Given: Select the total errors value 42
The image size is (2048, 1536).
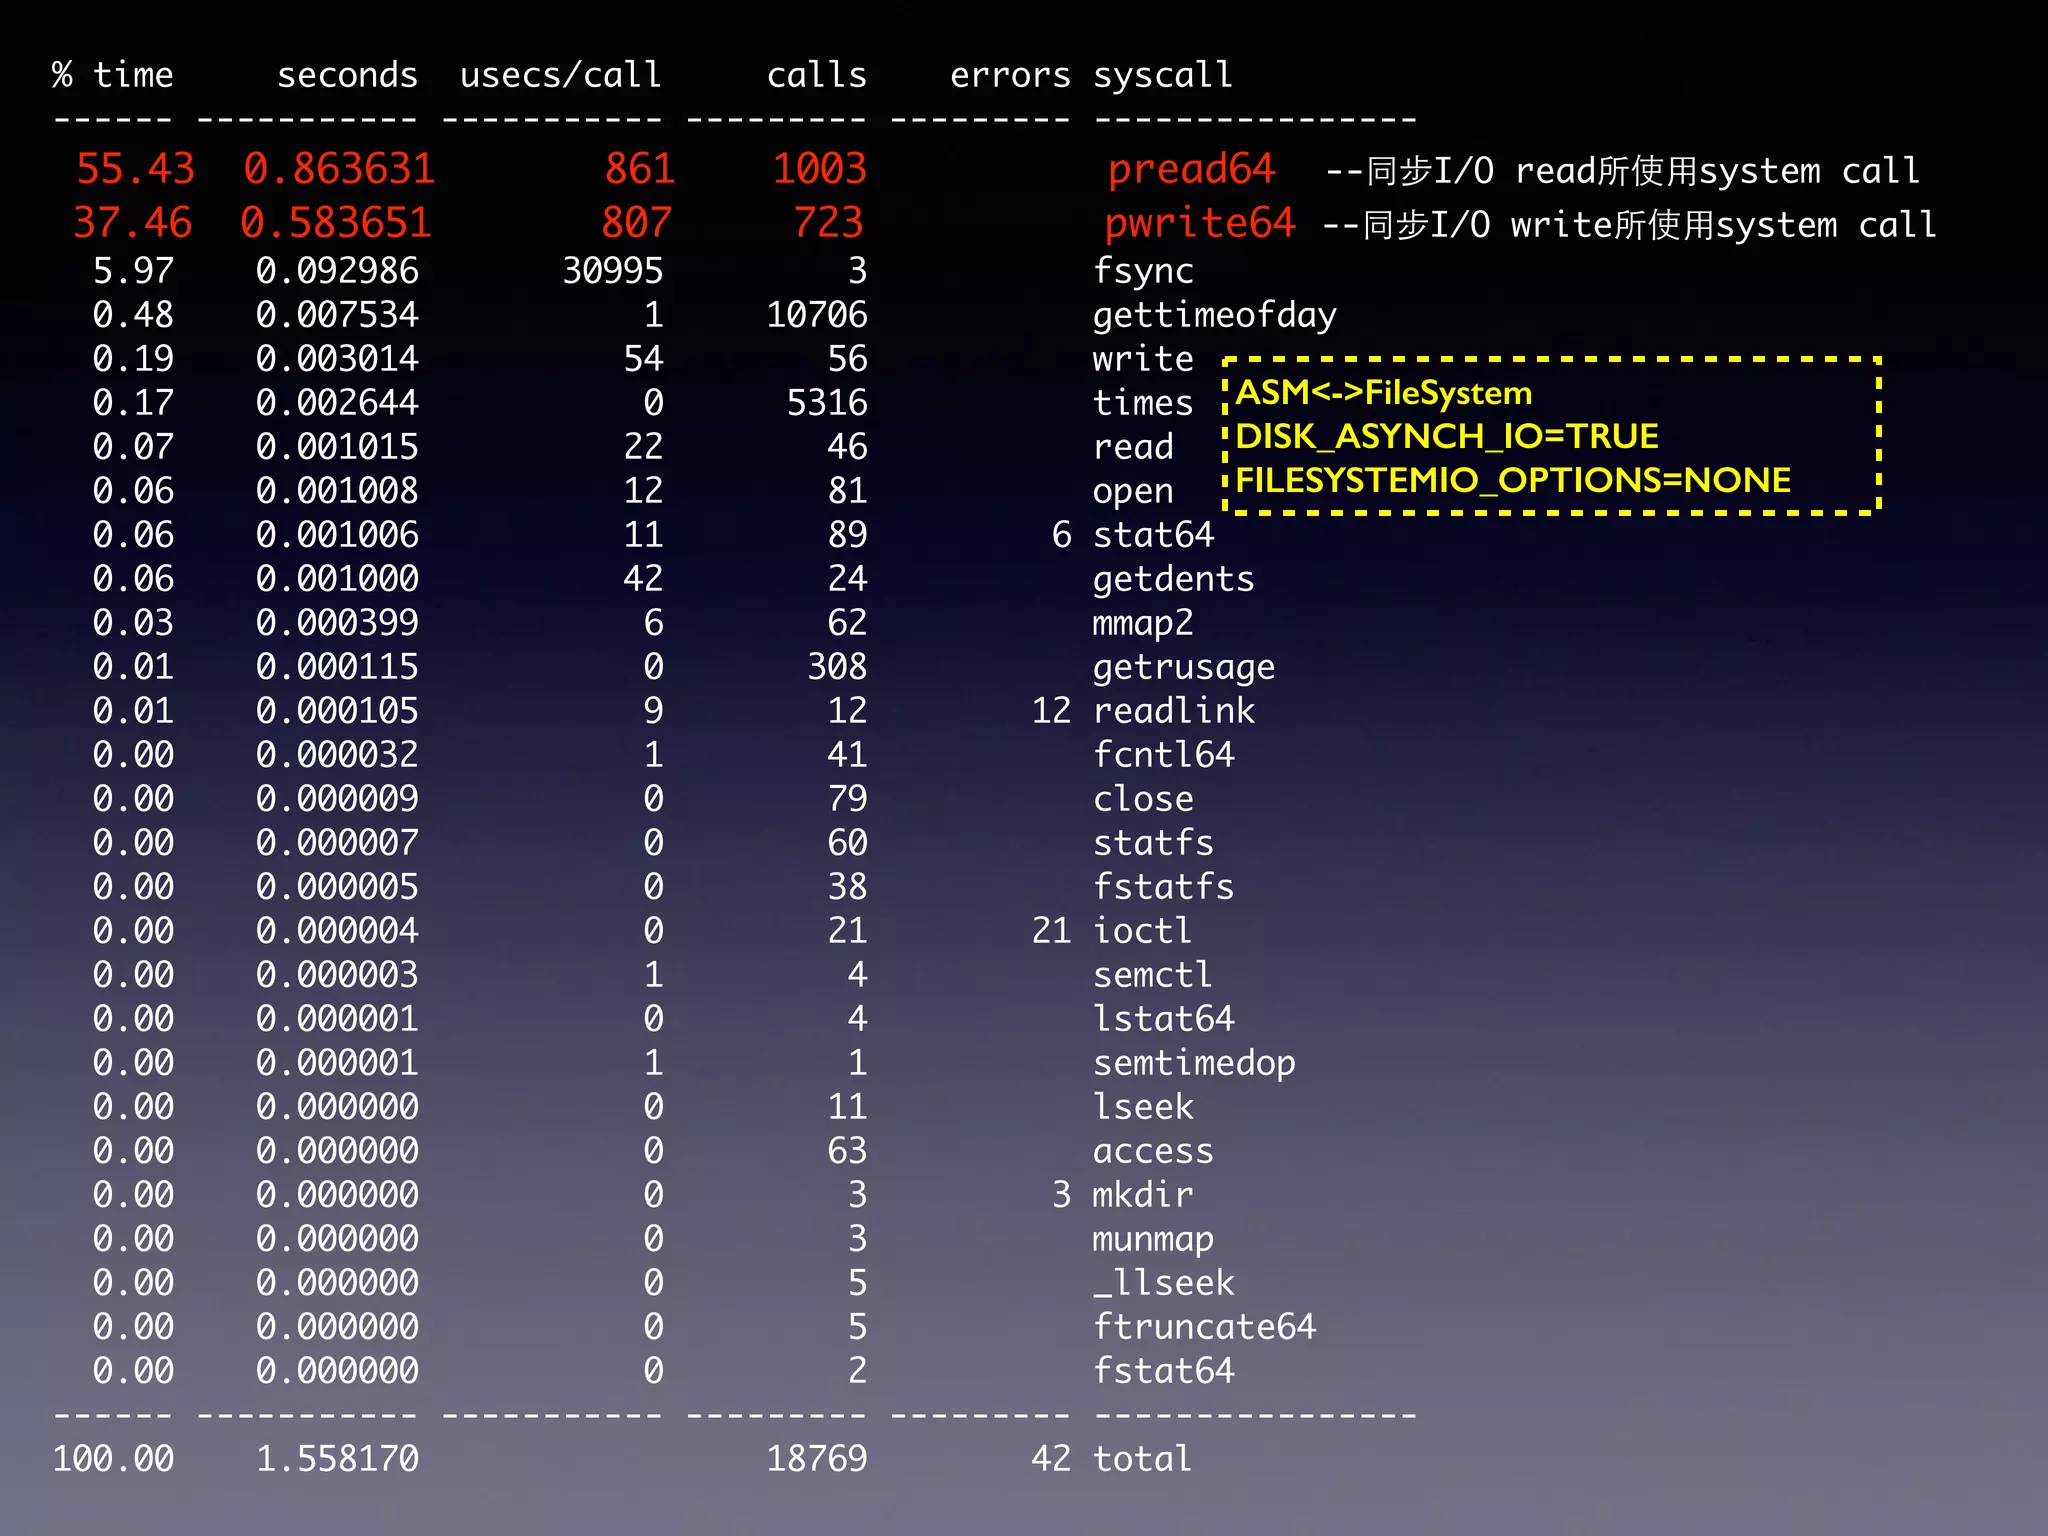Looking at the screenshot, I should (1051, 1459).
